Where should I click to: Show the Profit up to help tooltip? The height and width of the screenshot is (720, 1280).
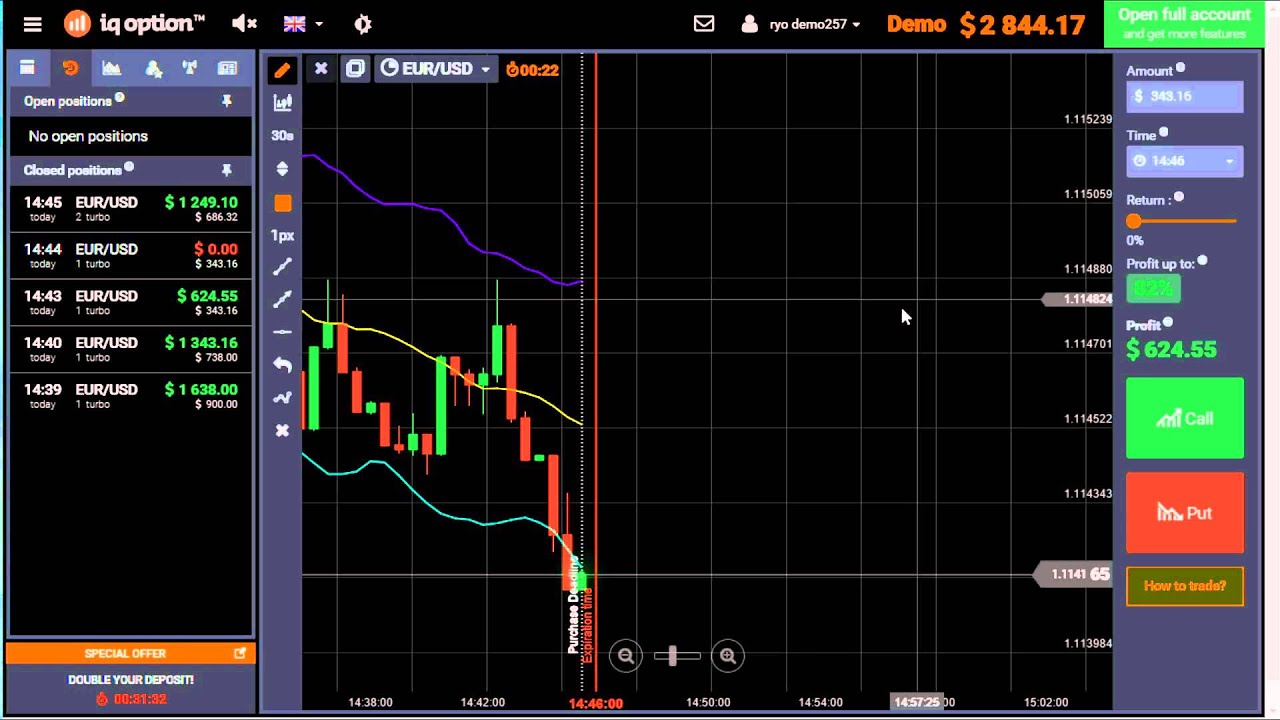(1203, 261)
